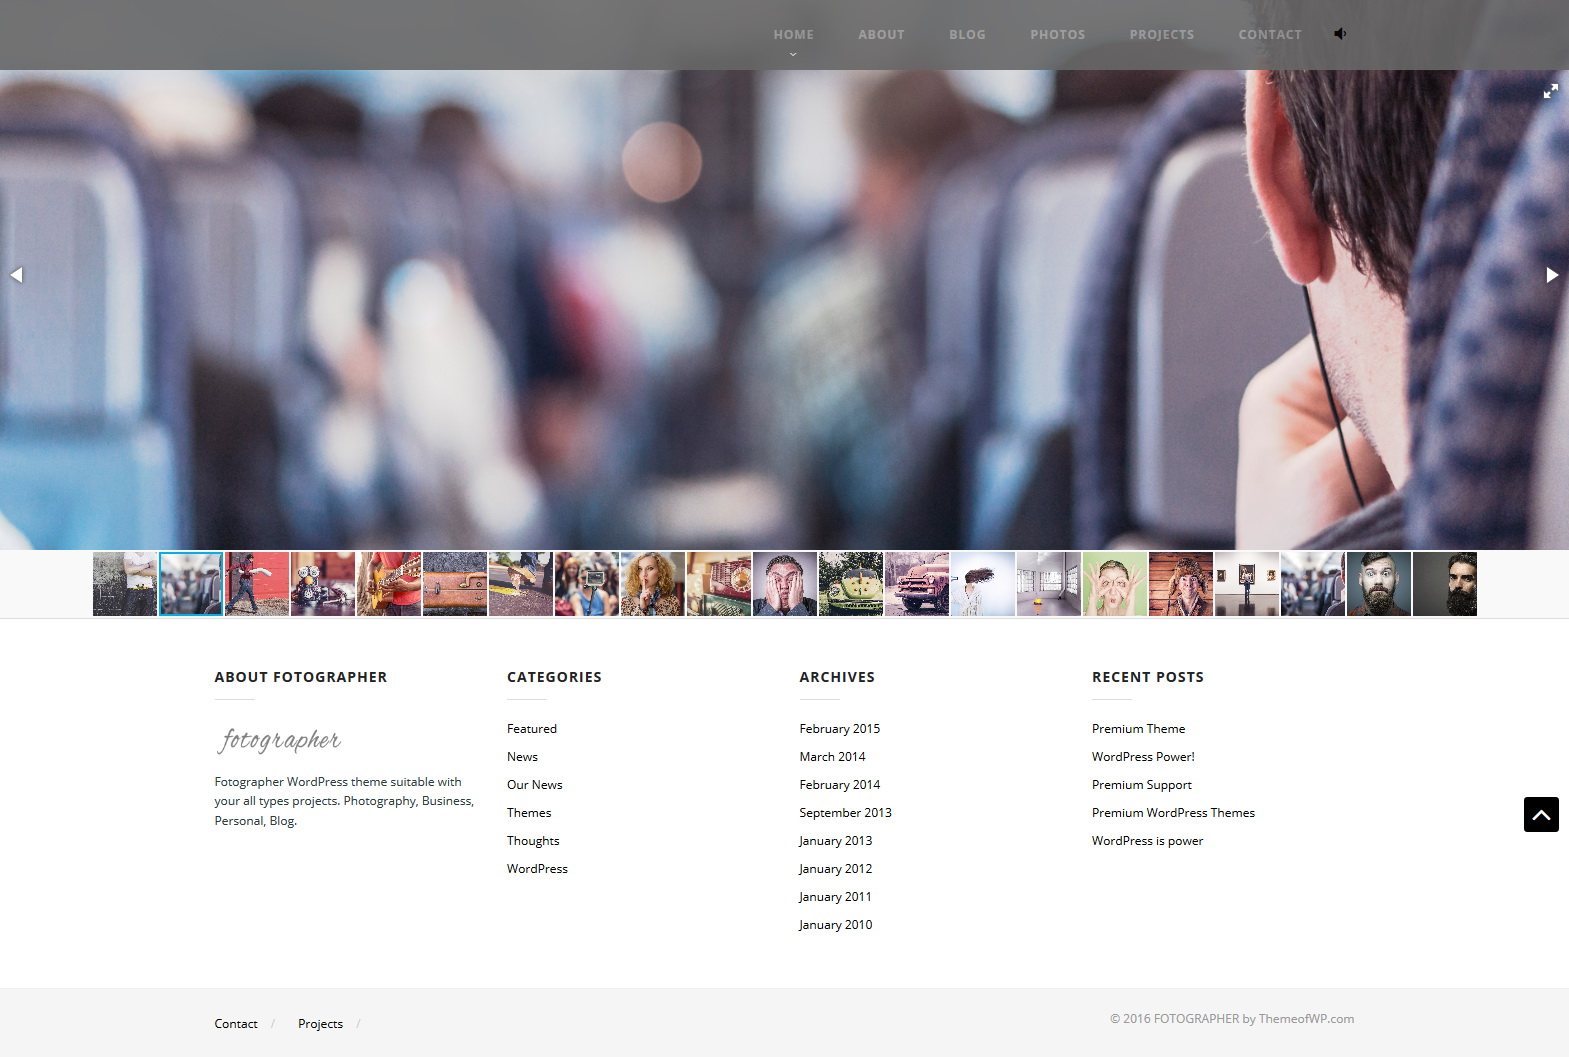Viewport: 1569px width, 1057px height.
Task: Click the fotographer script logo
Action: (279, 740)
